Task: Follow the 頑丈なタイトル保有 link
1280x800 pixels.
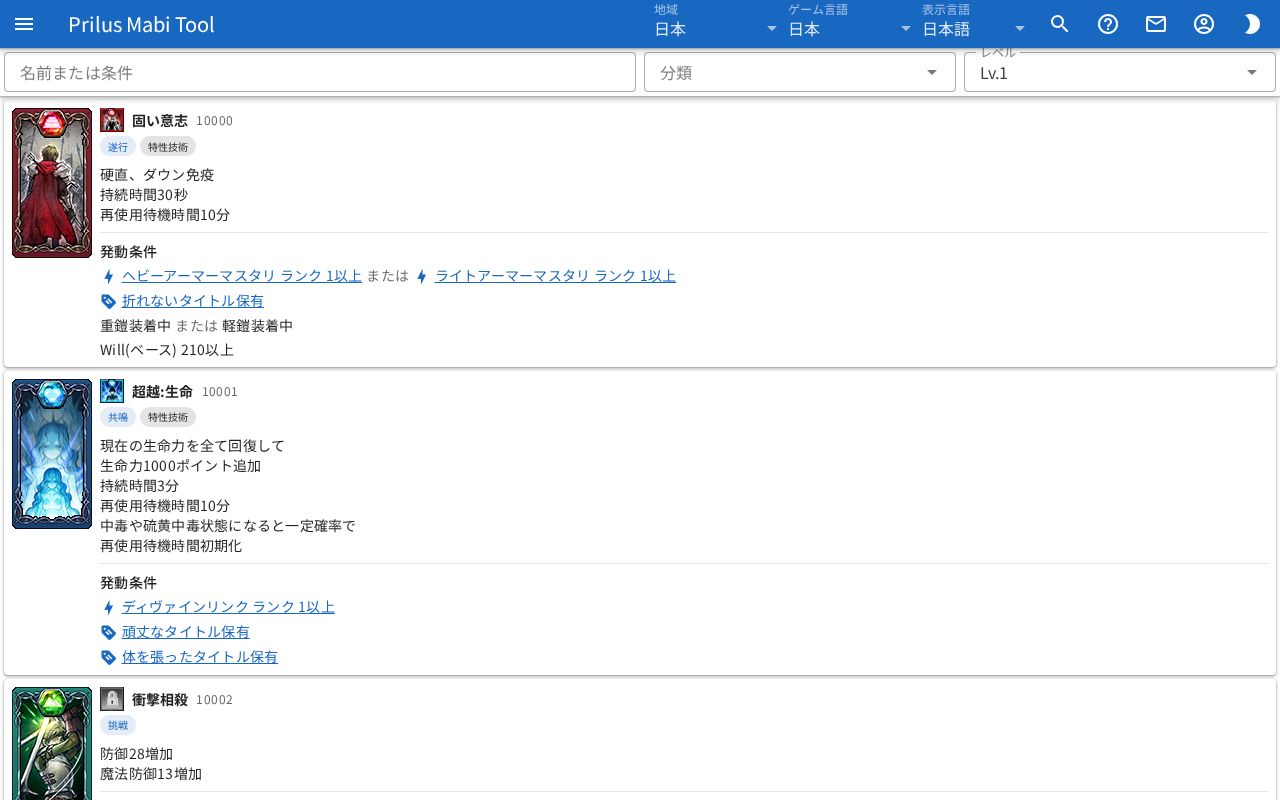Action: point(186,632)
